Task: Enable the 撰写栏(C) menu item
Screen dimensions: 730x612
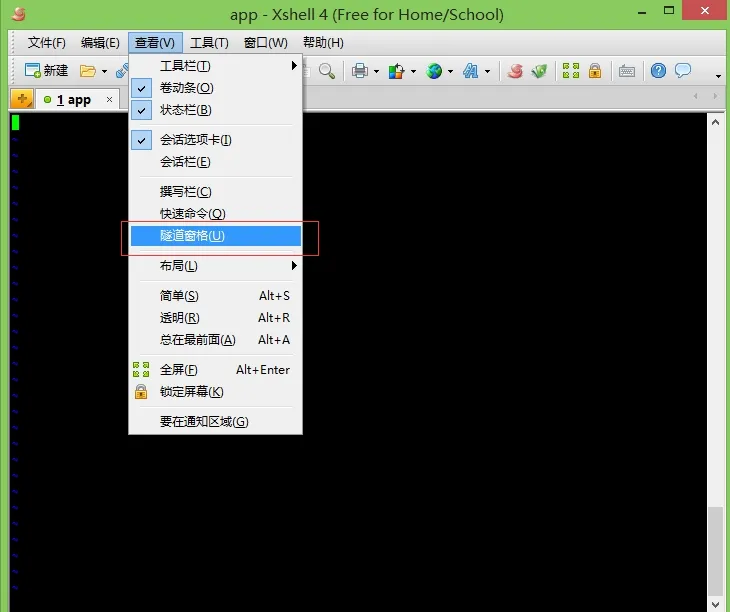Action: [x=216, y=192]
